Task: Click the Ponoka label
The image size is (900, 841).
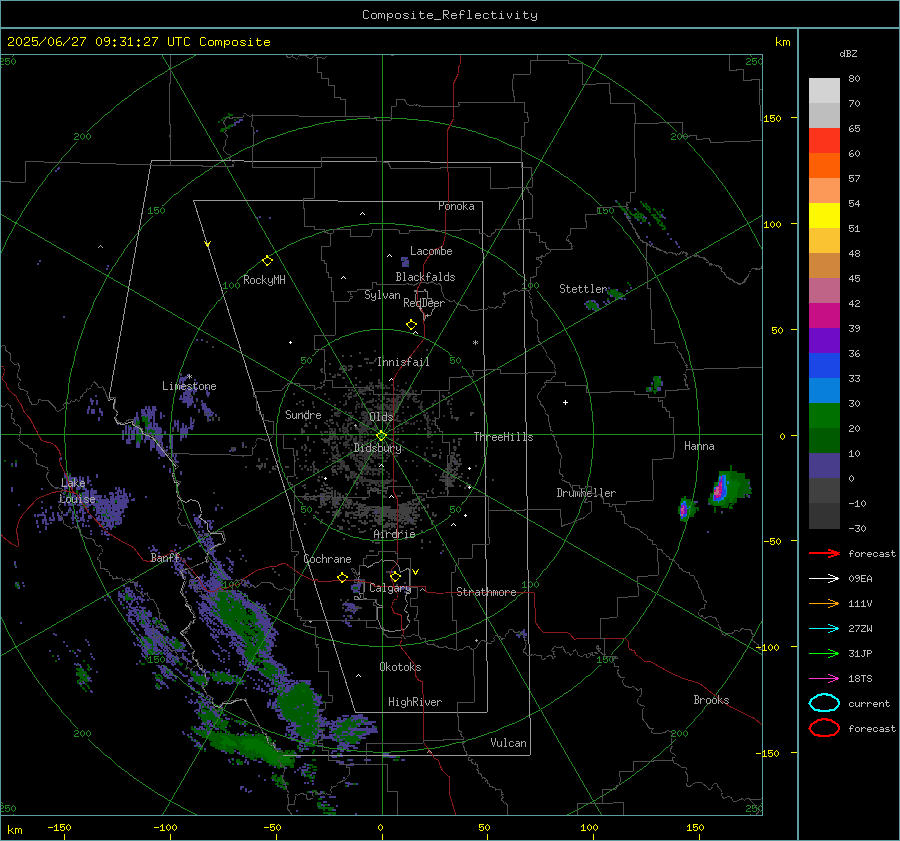Action: pos(456,206)
